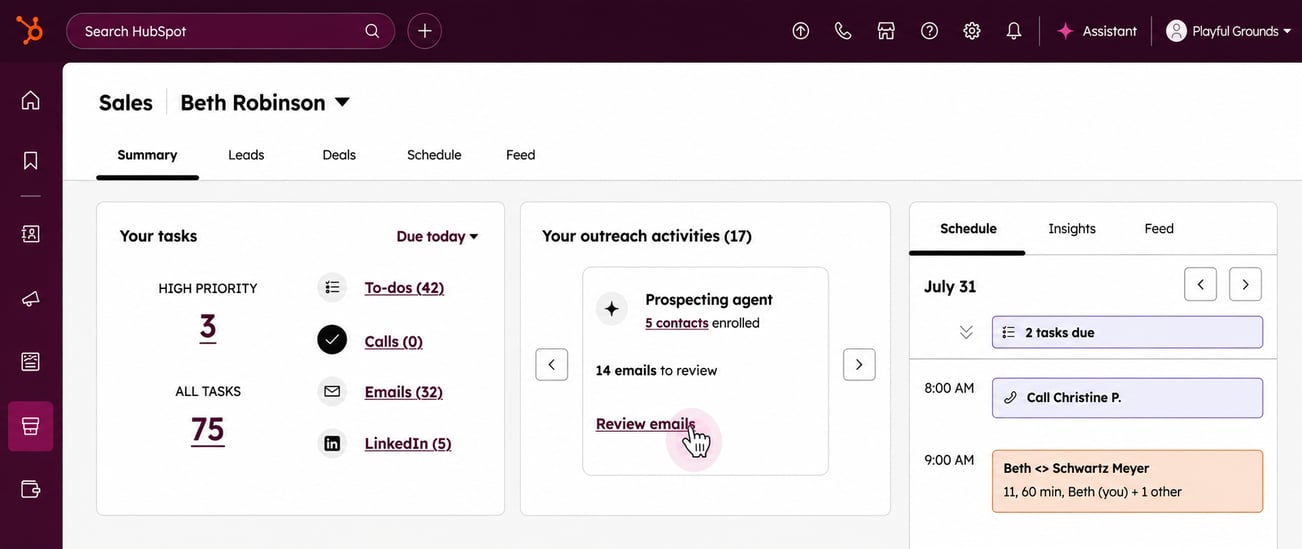Click the LinkedIn logo icon

click(x=332, y=443)
